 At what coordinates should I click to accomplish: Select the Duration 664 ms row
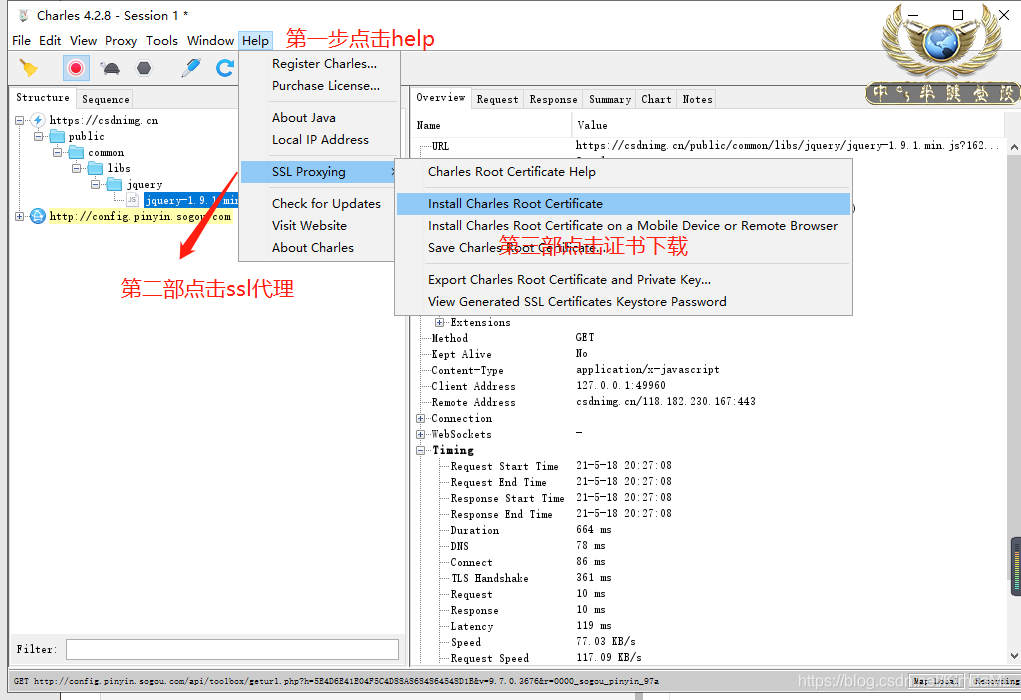coord(710,530)
